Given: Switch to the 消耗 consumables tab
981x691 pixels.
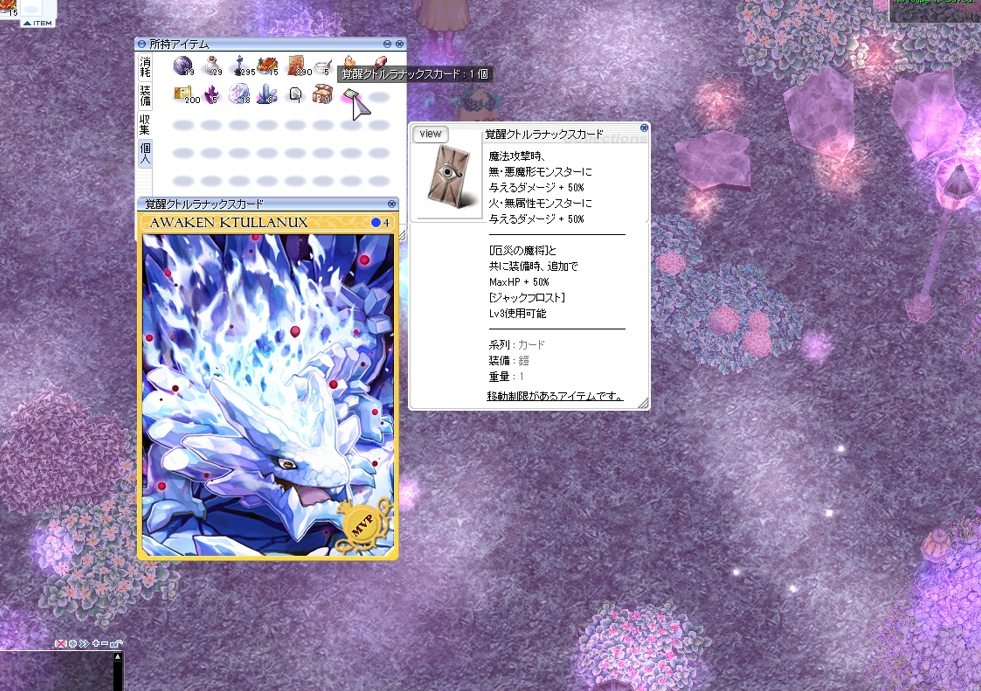Looking at the screenshot, I should click(145, 67).
